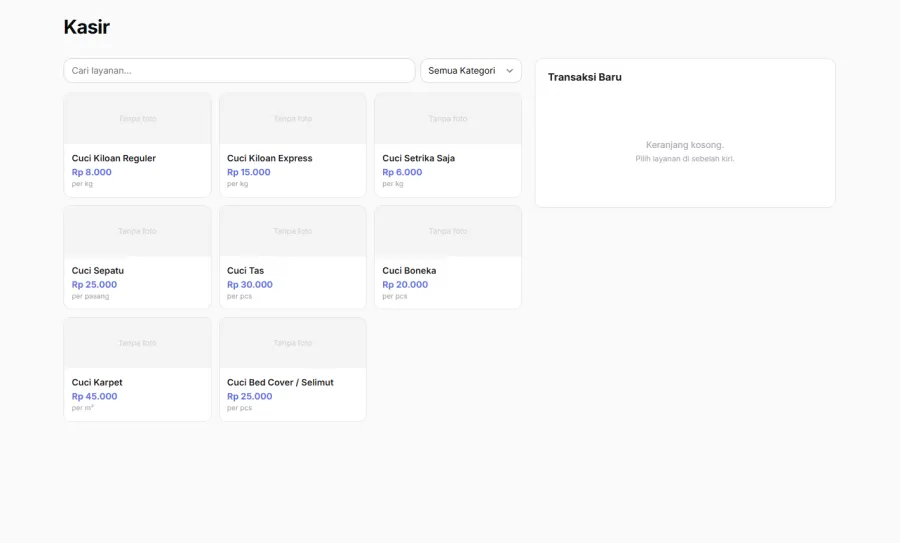The height and width of the screenshot is (543, 900).
Task: Expand category list via chevron arrow
Action: click(509, 71)
